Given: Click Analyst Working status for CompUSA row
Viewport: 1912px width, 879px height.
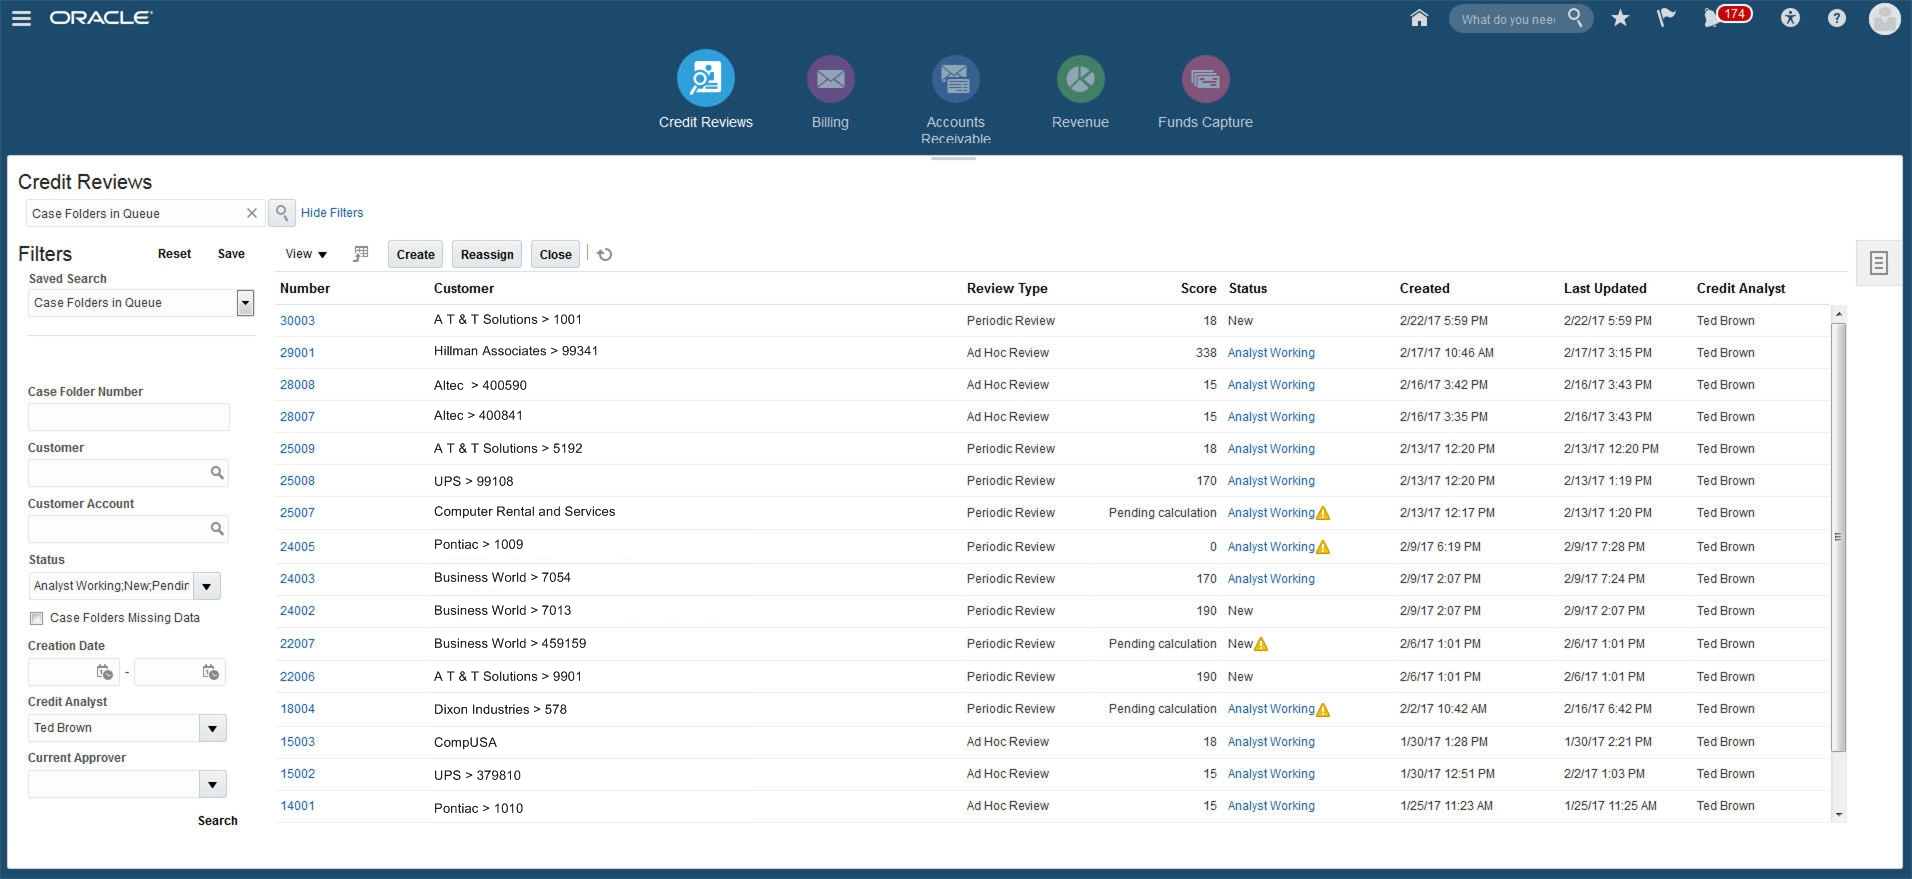Looking at the screenshot, I should (x=1271, y=742).
